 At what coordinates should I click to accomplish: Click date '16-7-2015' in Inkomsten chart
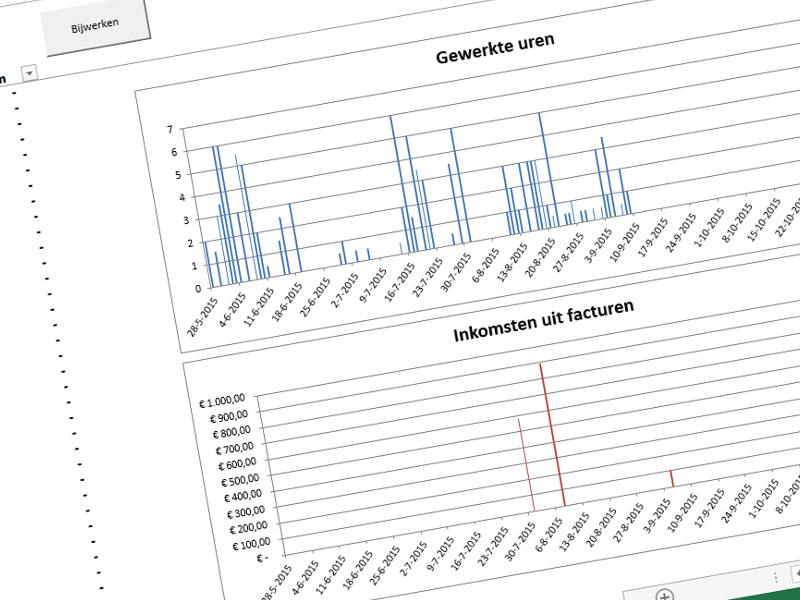pyautogui.click(x=467, y=552)
